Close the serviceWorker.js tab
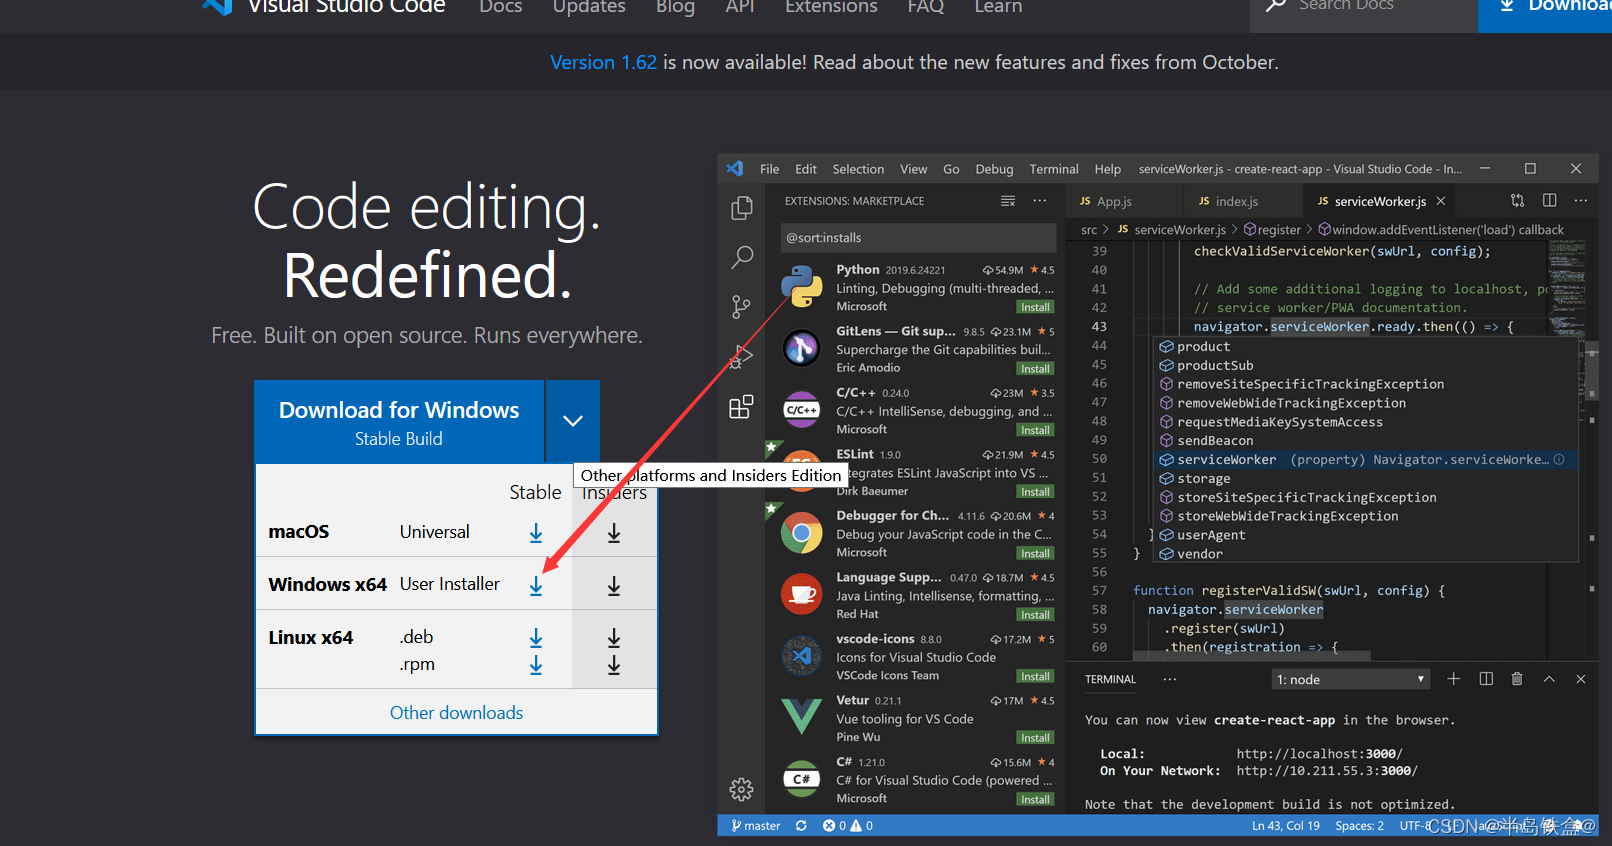 coord(1441,201)
